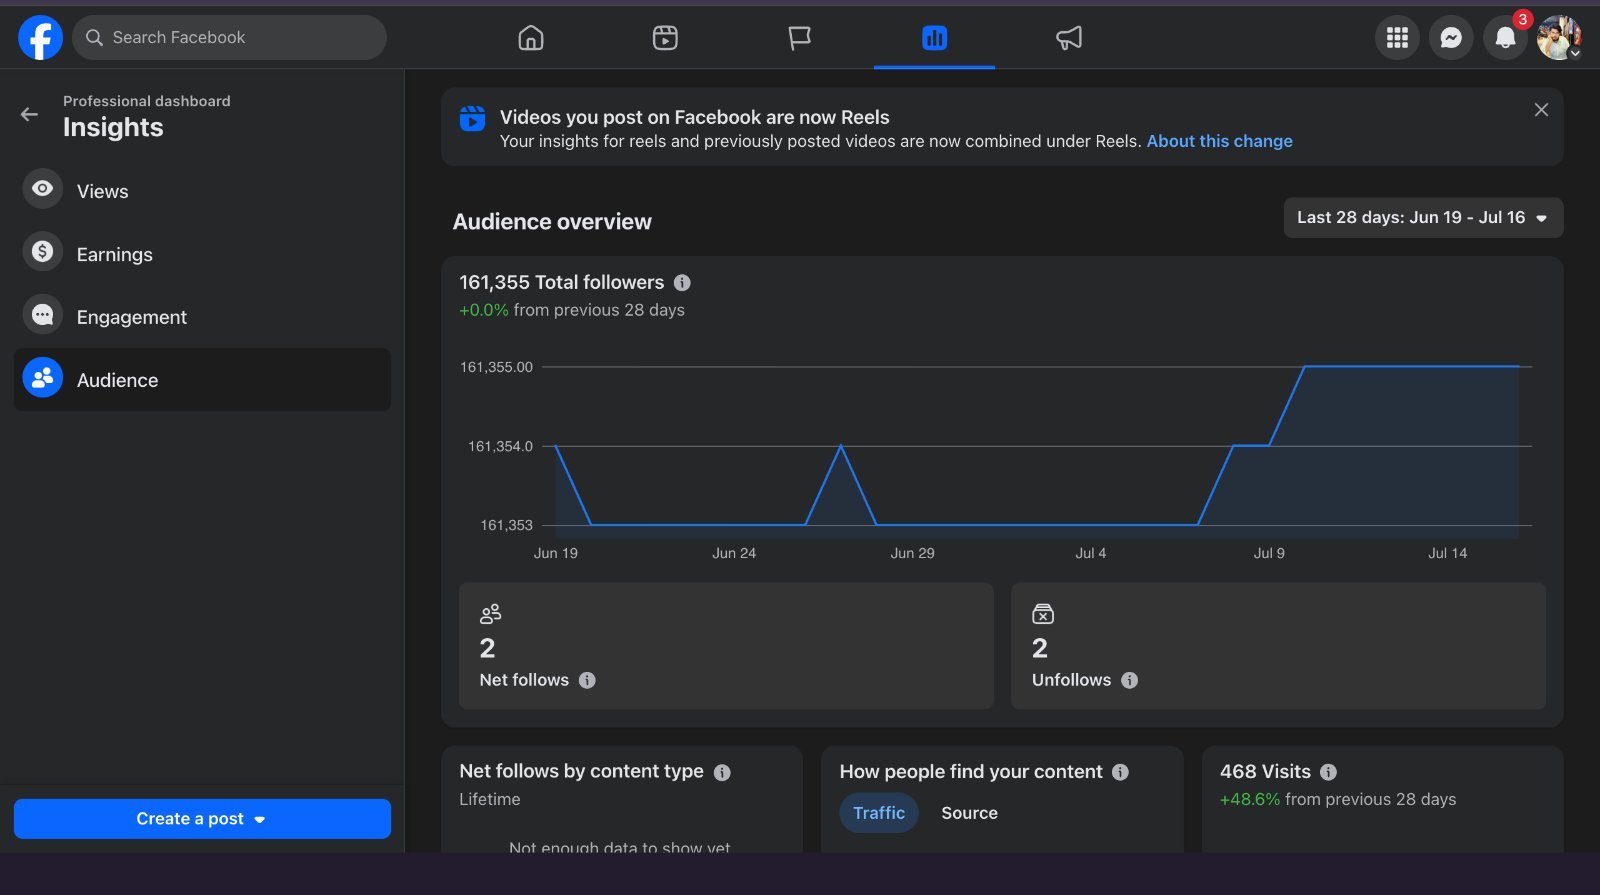Click the Jul 9 chart axis label
The height and width of the screenshot is (895, 1600).
[x=1269, y=553]
